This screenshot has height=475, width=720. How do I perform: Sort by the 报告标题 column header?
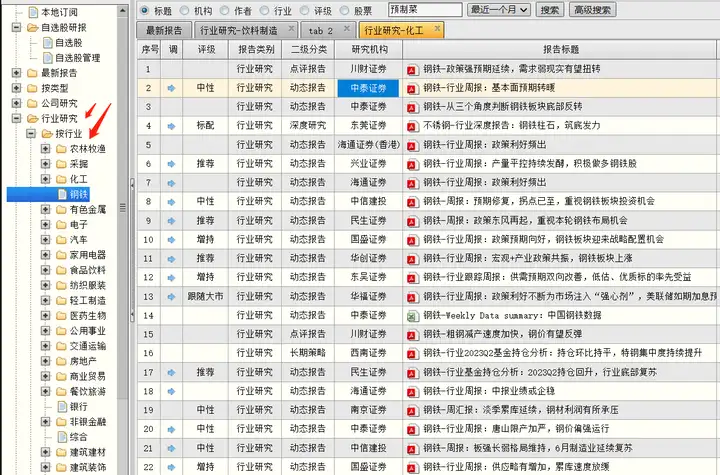click(x=561, y=50)
